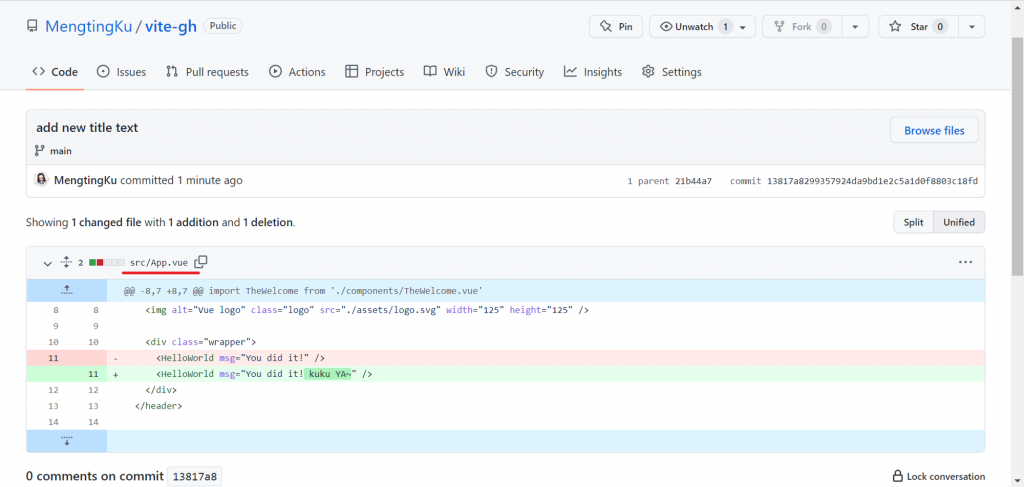Open the vite-gh repository link
The height and width of the screenshot is (487, 1024).
(x=170, y=27)
